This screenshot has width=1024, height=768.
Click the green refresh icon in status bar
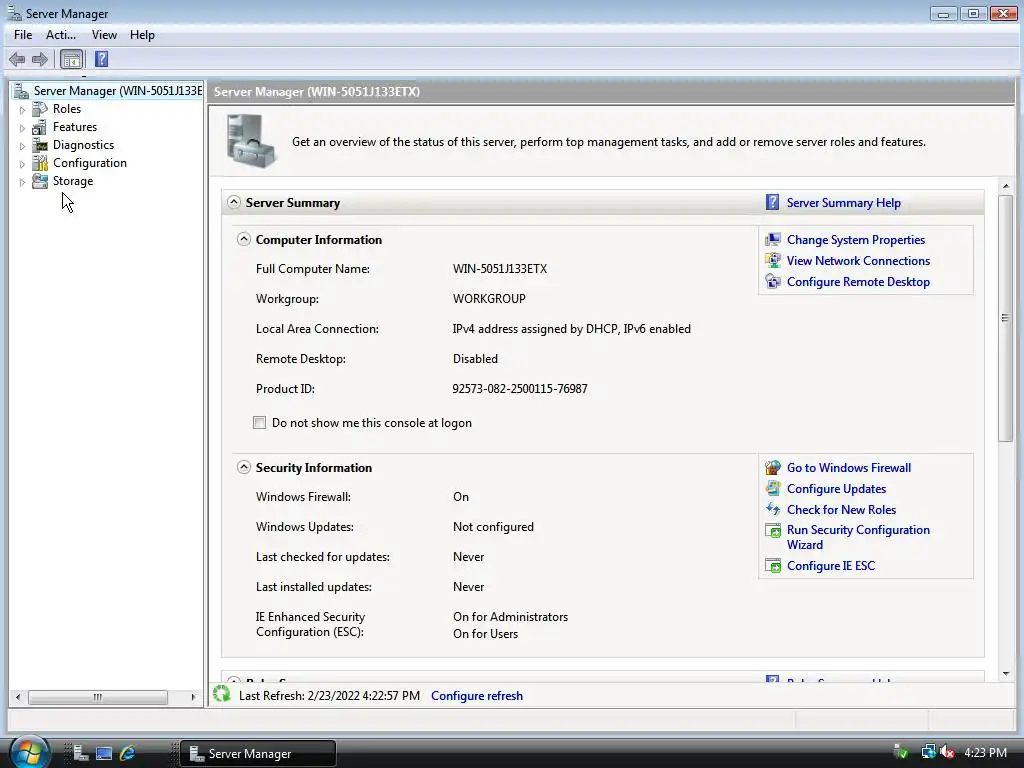click(221, 694)
